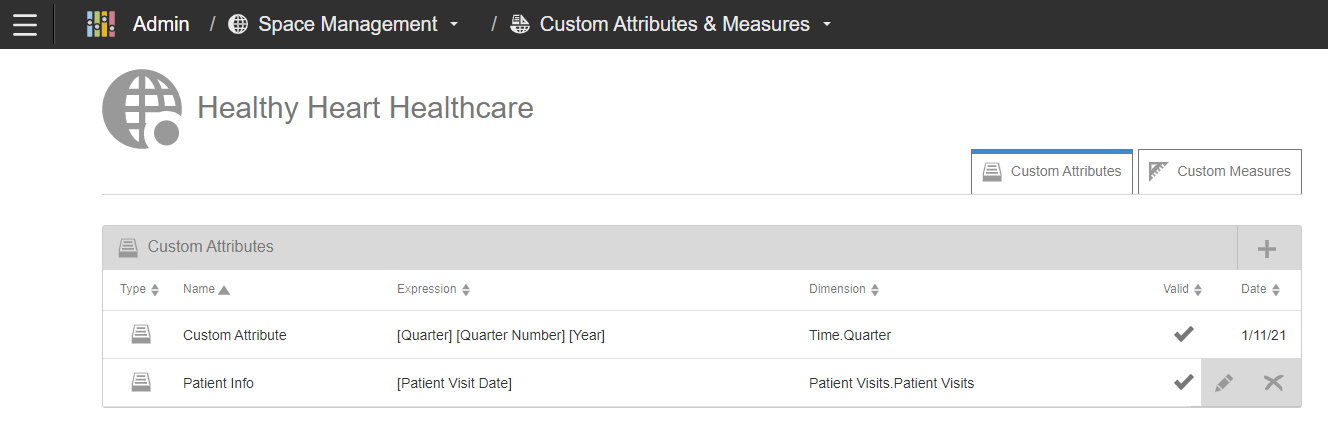Viewport: 1328px width, 436px height.
Task: Sort attributes by Name column
Action: pos(206,289)
